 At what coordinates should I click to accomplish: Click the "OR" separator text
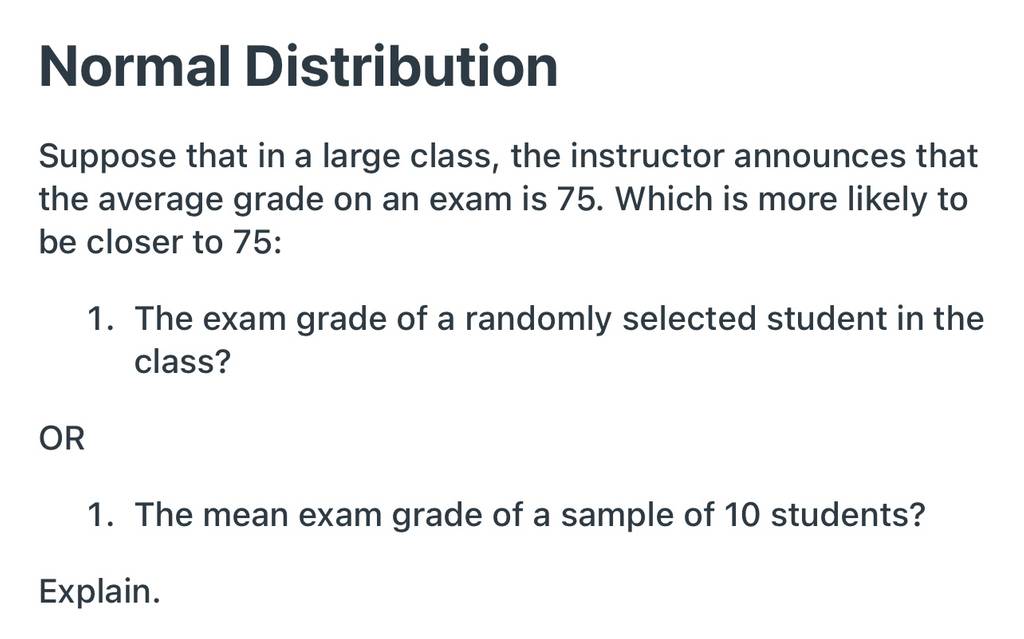62,438
